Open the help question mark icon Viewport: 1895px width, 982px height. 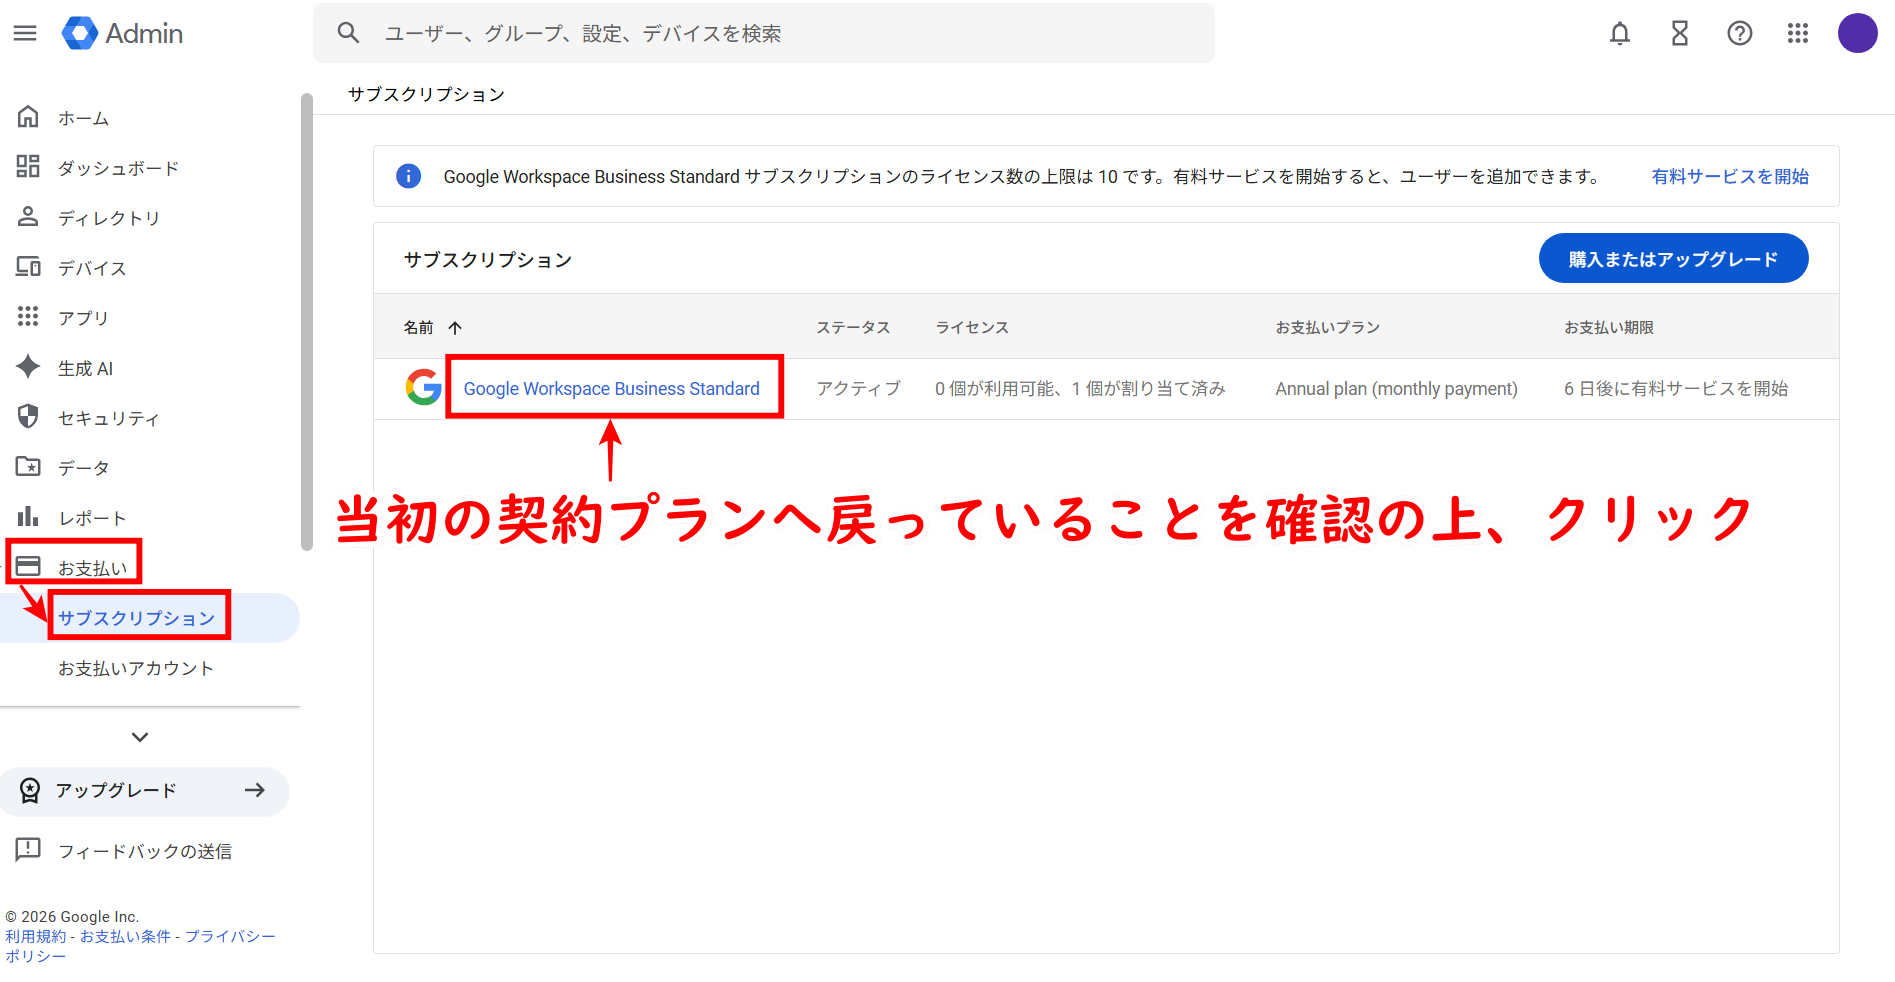click(1739, 33)
